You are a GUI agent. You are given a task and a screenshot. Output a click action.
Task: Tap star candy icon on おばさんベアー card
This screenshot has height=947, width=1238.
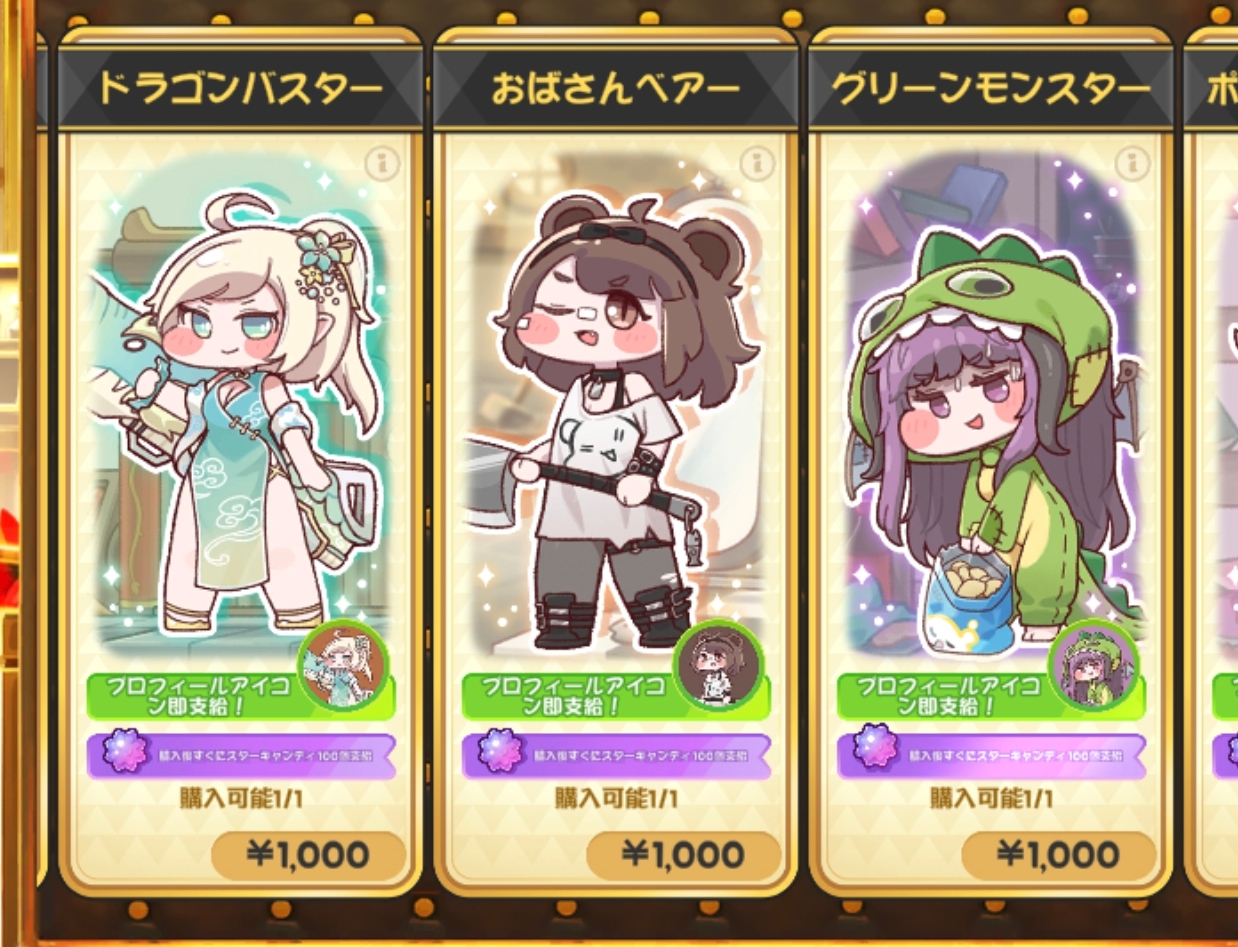pyautogui.click(x=501, y=754)
